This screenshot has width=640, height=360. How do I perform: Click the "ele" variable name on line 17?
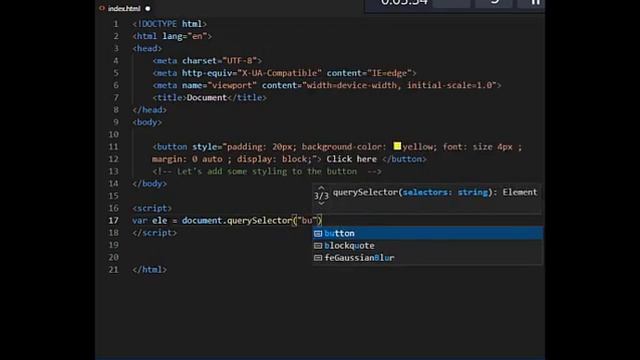tap(160, 220)
